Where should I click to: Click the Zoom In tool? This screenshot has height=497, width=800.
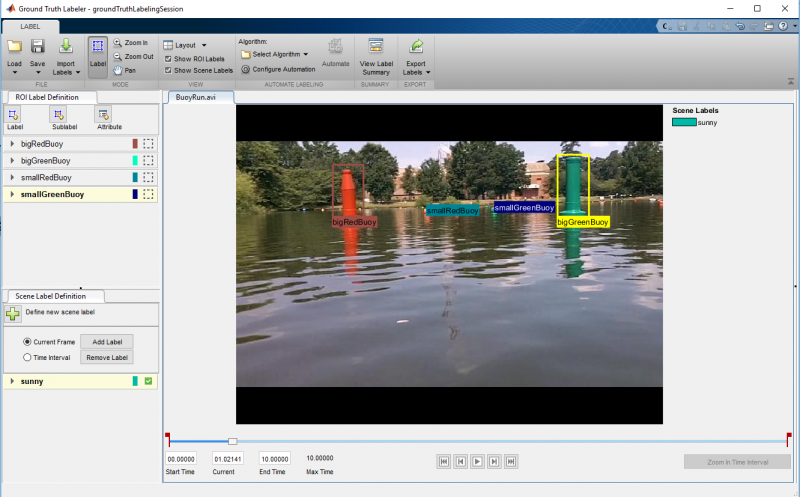[x=131, y=43]
